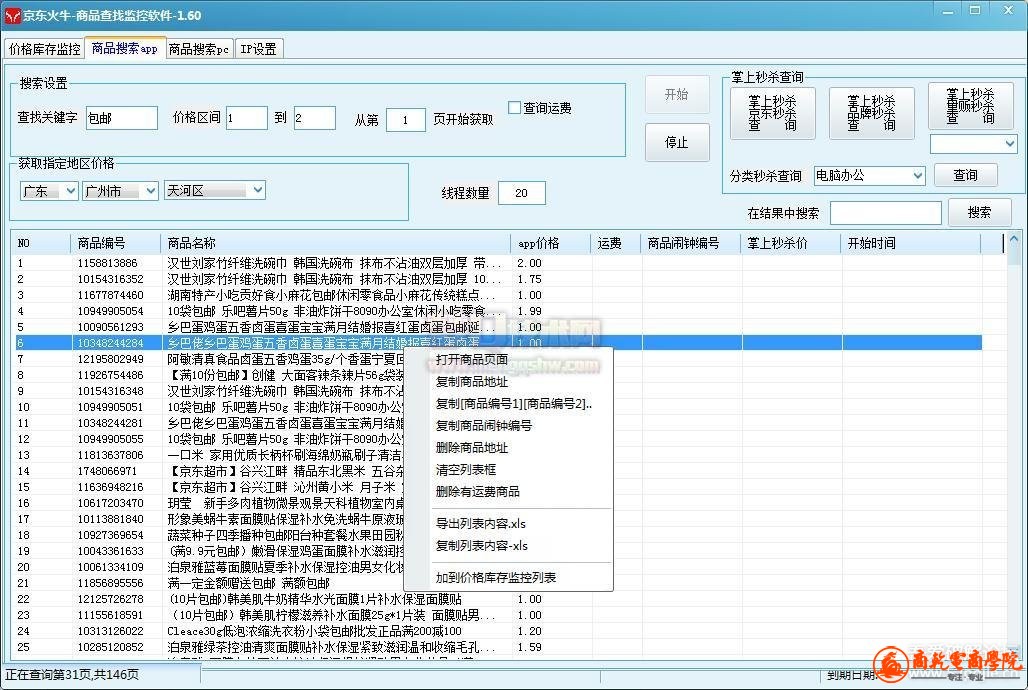Choose 复制列表内容-xls from context menu

tap(482, 546)
